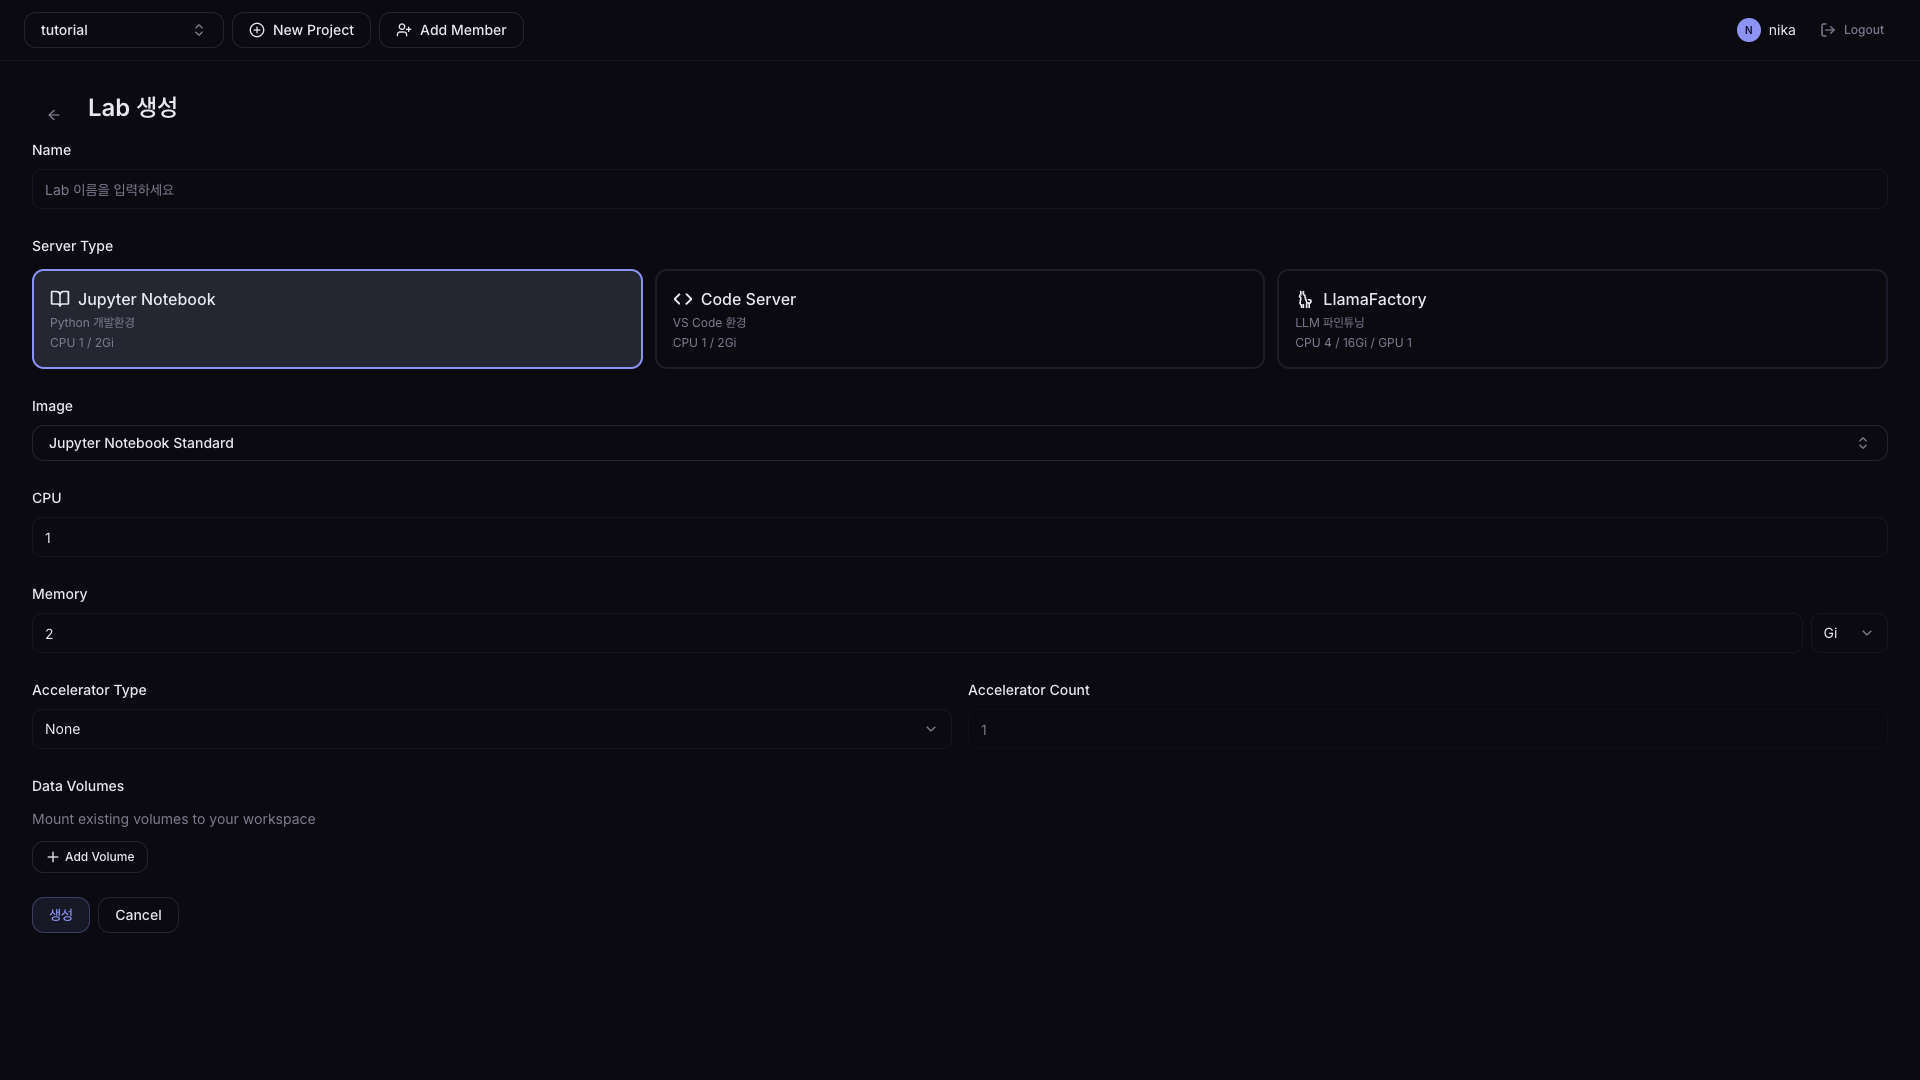The height and width of the screenshot is (1080, 1920).
Task: Click 'Mount existing volumes to your workspace' text
Action: 174,819
